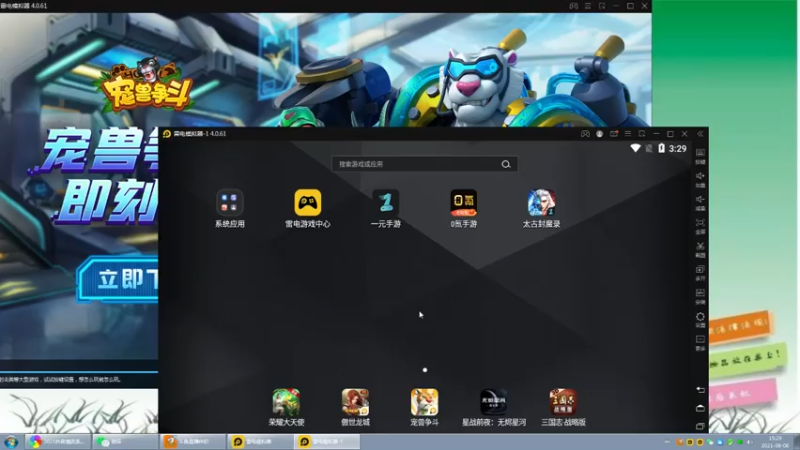Launch 太古封魔录 game

click(x=541, y=203)
